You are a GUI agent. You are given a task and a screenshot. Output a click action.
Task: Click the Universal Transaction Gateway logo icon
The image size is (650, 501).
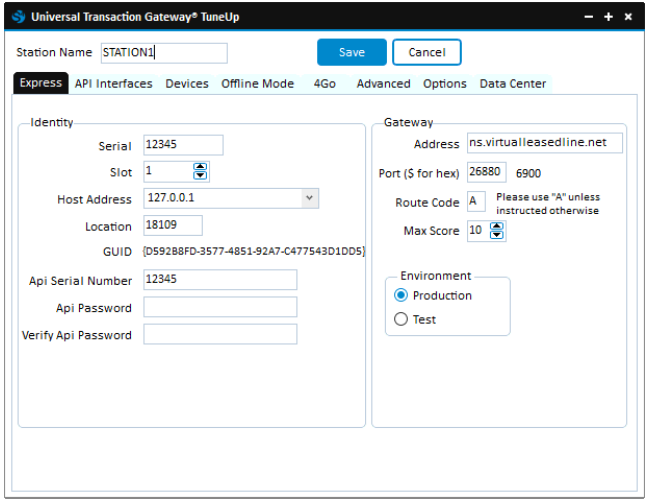[x=18, y=17]
